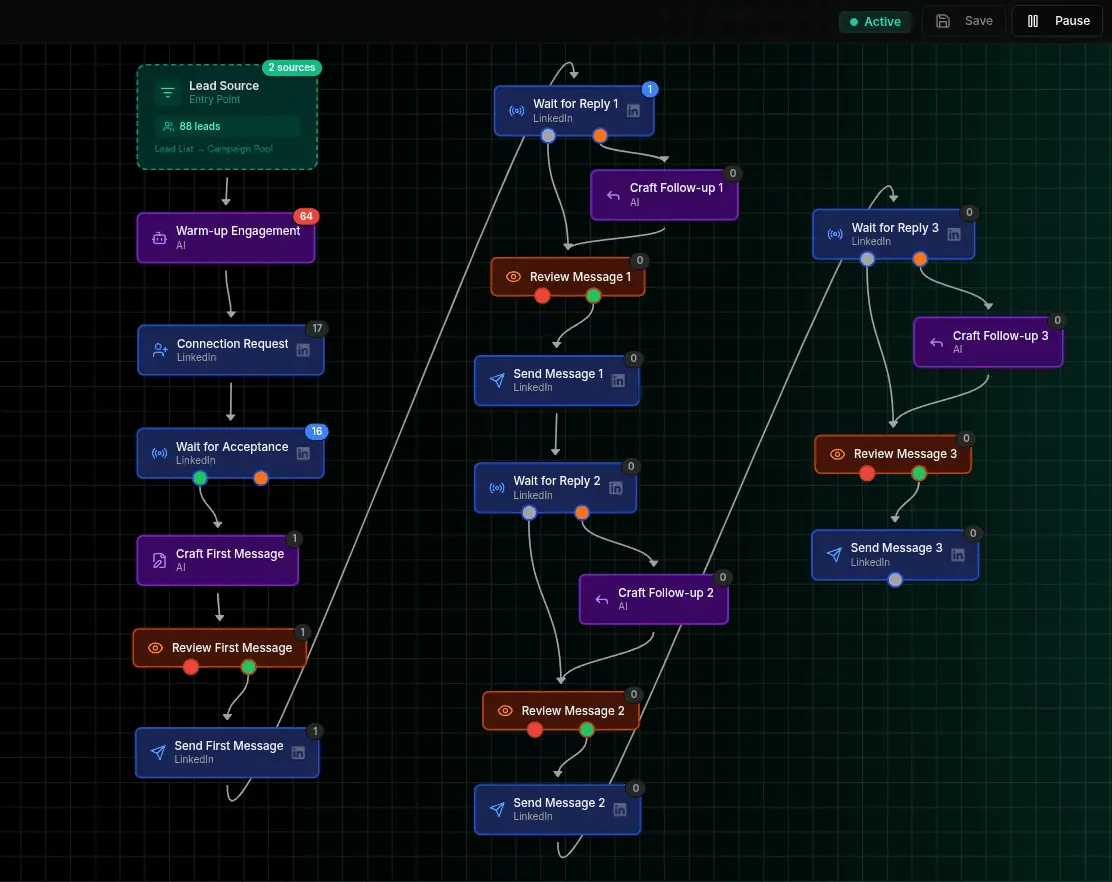Pause the campaign
Screen dimensions: 1112x882
point(1057,21)
